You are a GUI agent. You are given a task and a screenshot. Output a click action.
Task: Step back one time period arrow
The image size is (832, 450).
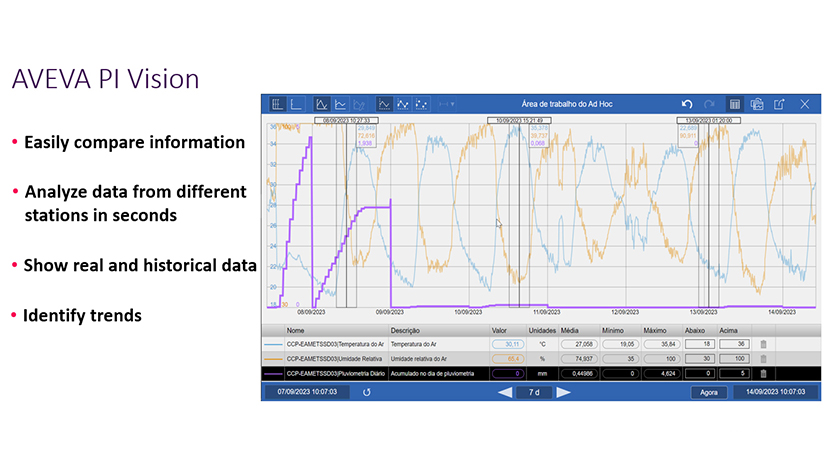pos(505,392)
